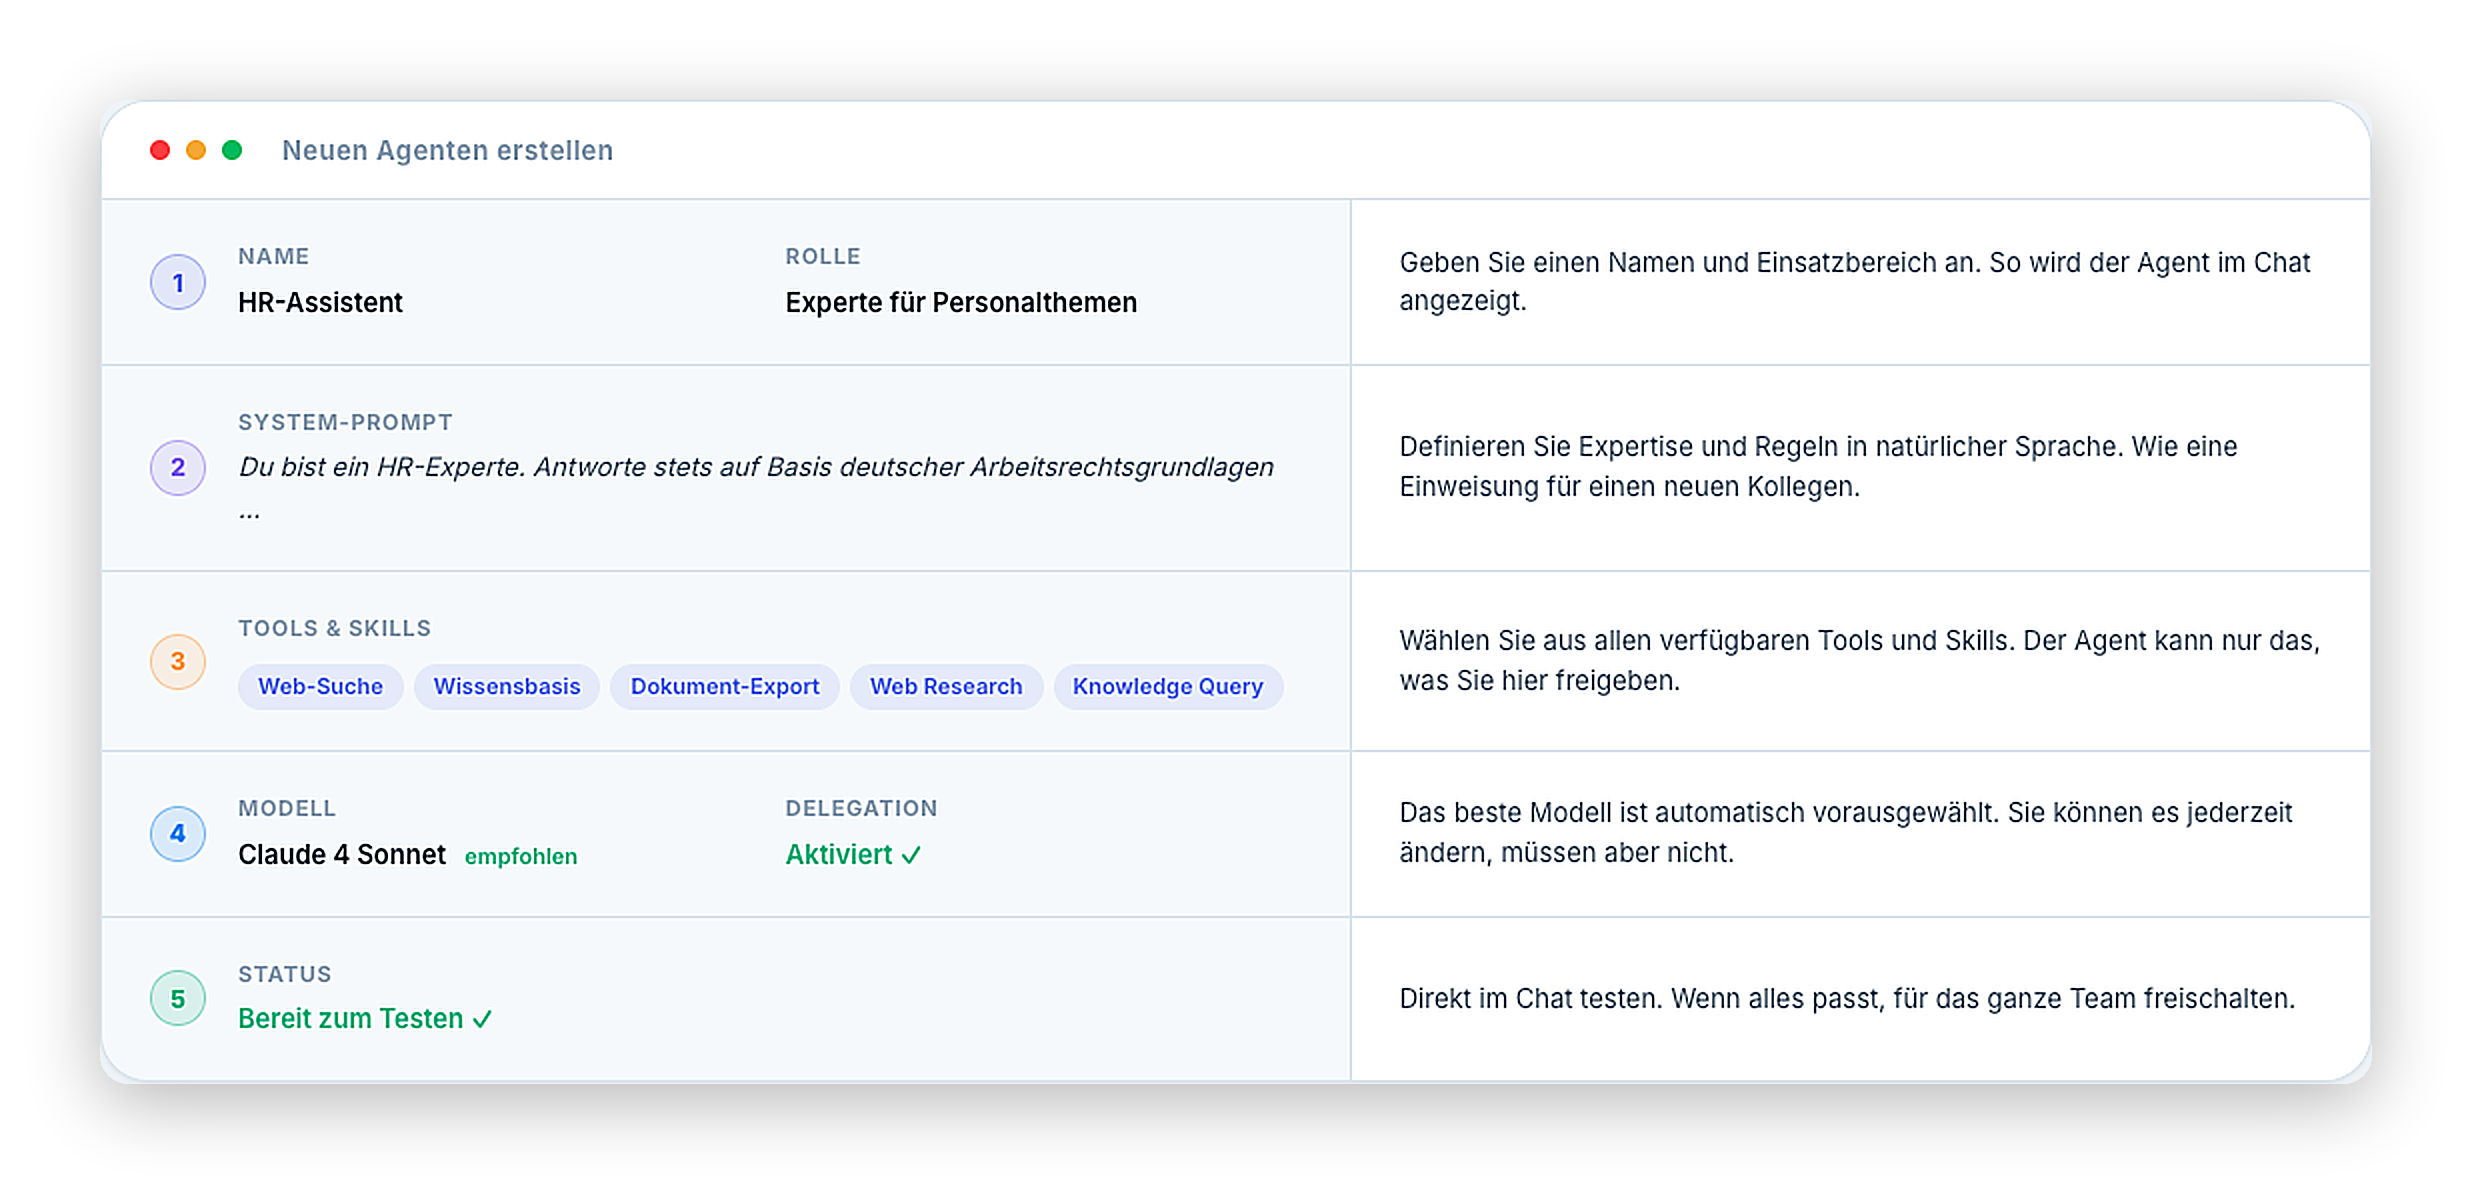This screenshot has height=1184, width=2472.
Task: Edit the HR-Assistent name field
Action: pos(320,303)
